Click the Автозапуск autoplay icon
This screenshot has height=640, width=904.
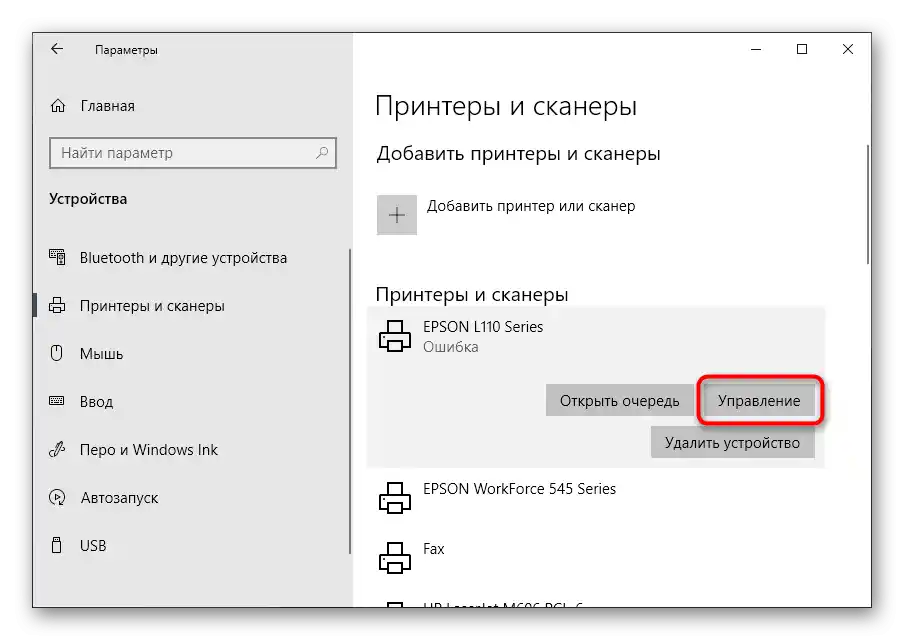click(x=57, y=497)
